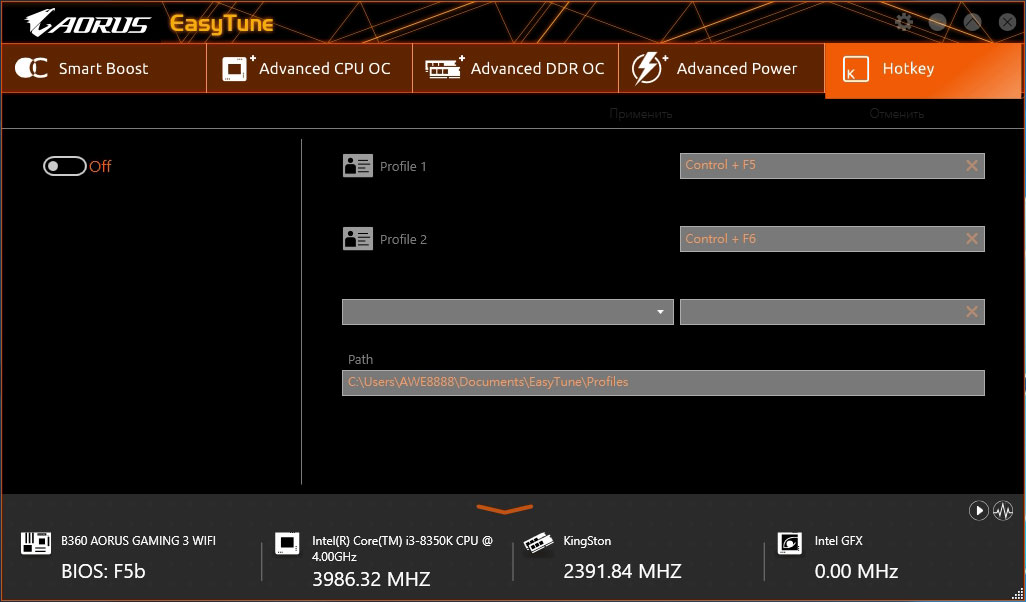The height and width of the screenshot is (602, 1026).
Task: Click the Profile 2 card icon
Action: [358, 239]
